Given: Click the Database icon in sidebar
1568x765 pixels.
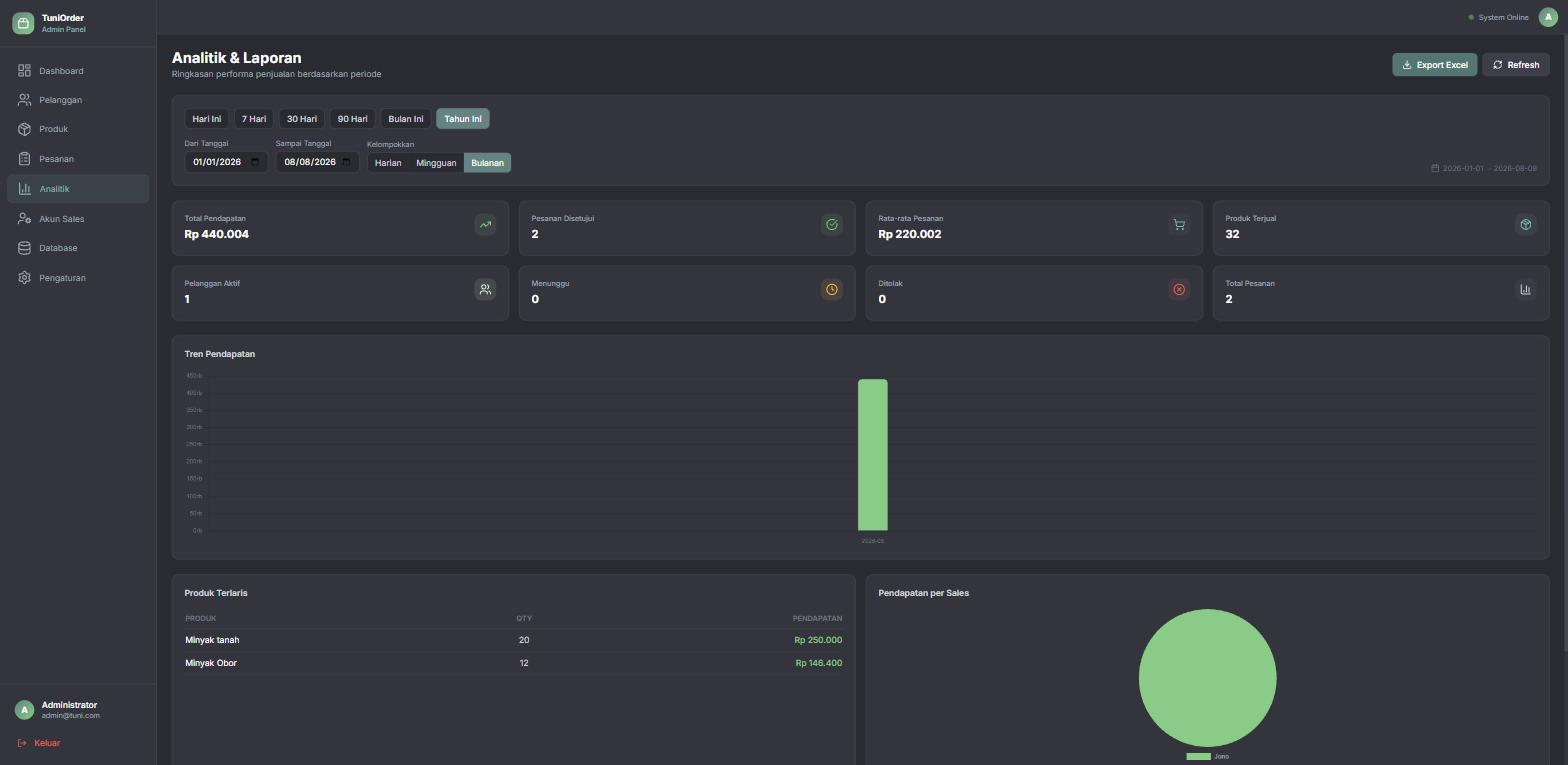Looking at the screenshot, I should (x=24, y=248).
